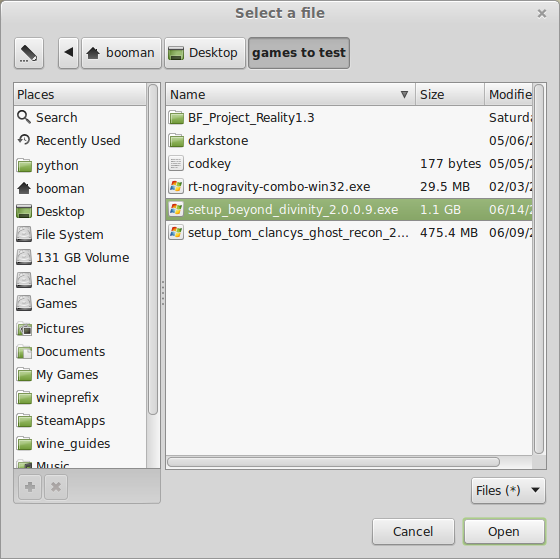Image resolution: width=560 pixels, height=559 pixels.
Task: Click the remove bookmark button
Action: coord(56,487)
